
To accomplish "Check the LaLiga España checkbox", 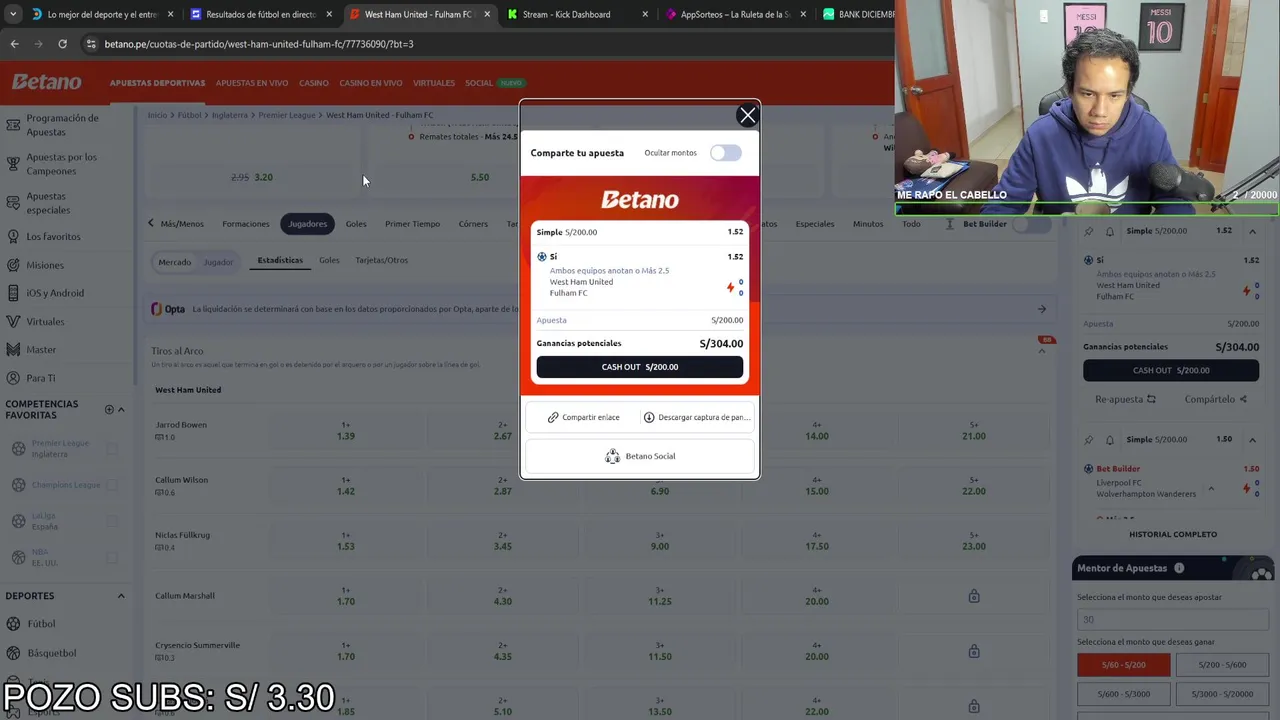I will pos(112,521).
